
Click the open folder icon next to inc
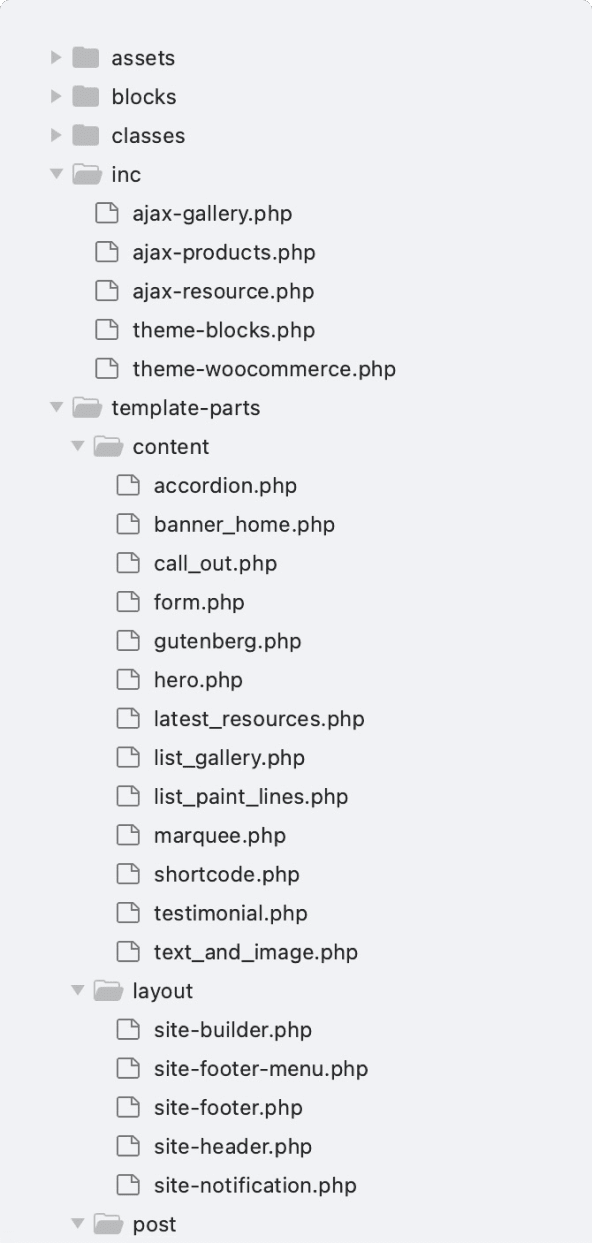84,174
